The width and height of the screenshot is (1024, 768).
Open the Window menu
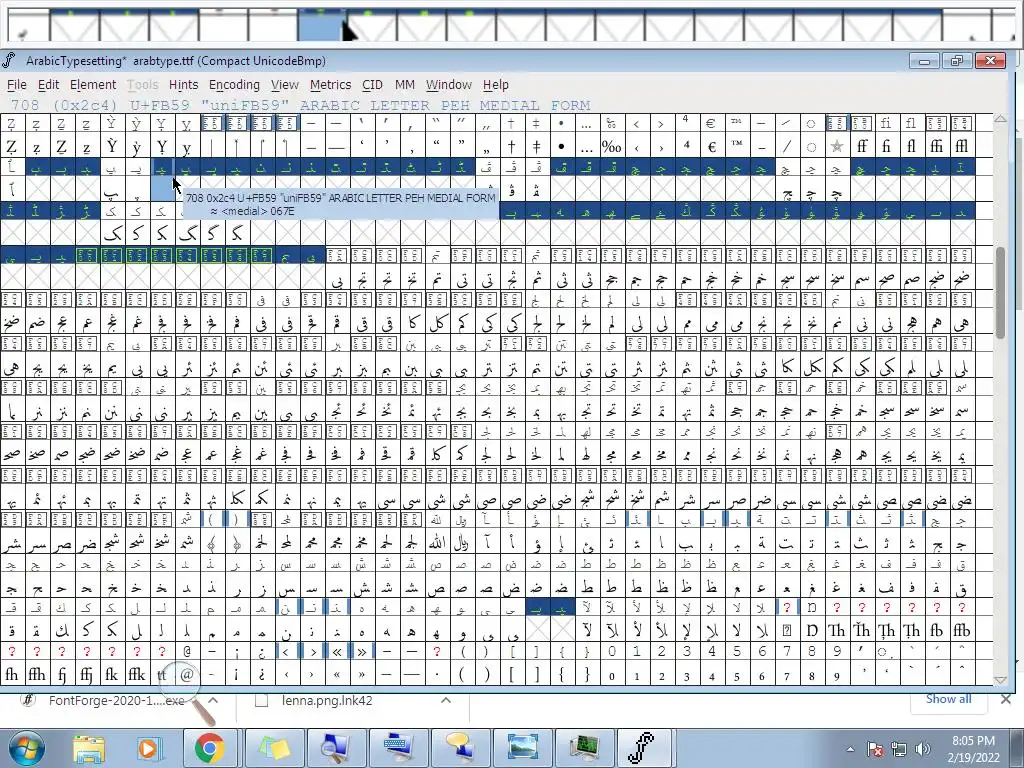click(449, 85)
